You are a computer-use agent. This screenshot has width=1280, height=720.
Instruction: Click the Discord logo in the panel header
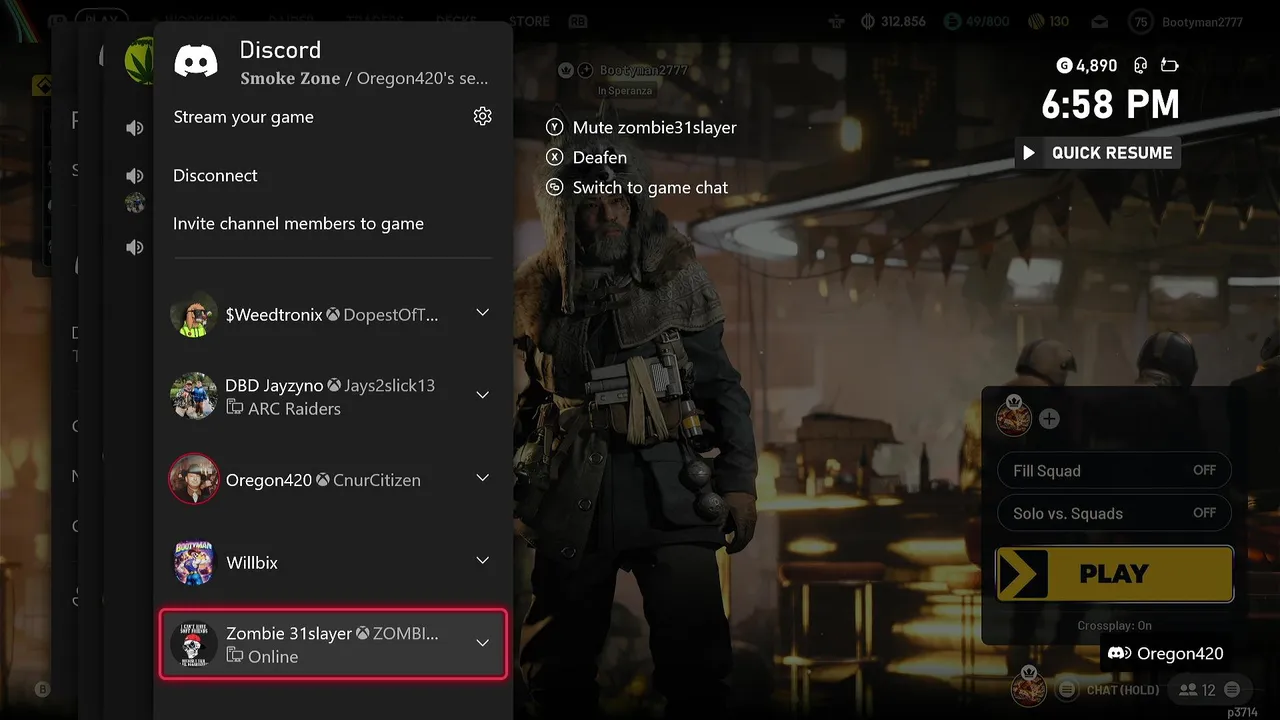[x=196, y=61]
